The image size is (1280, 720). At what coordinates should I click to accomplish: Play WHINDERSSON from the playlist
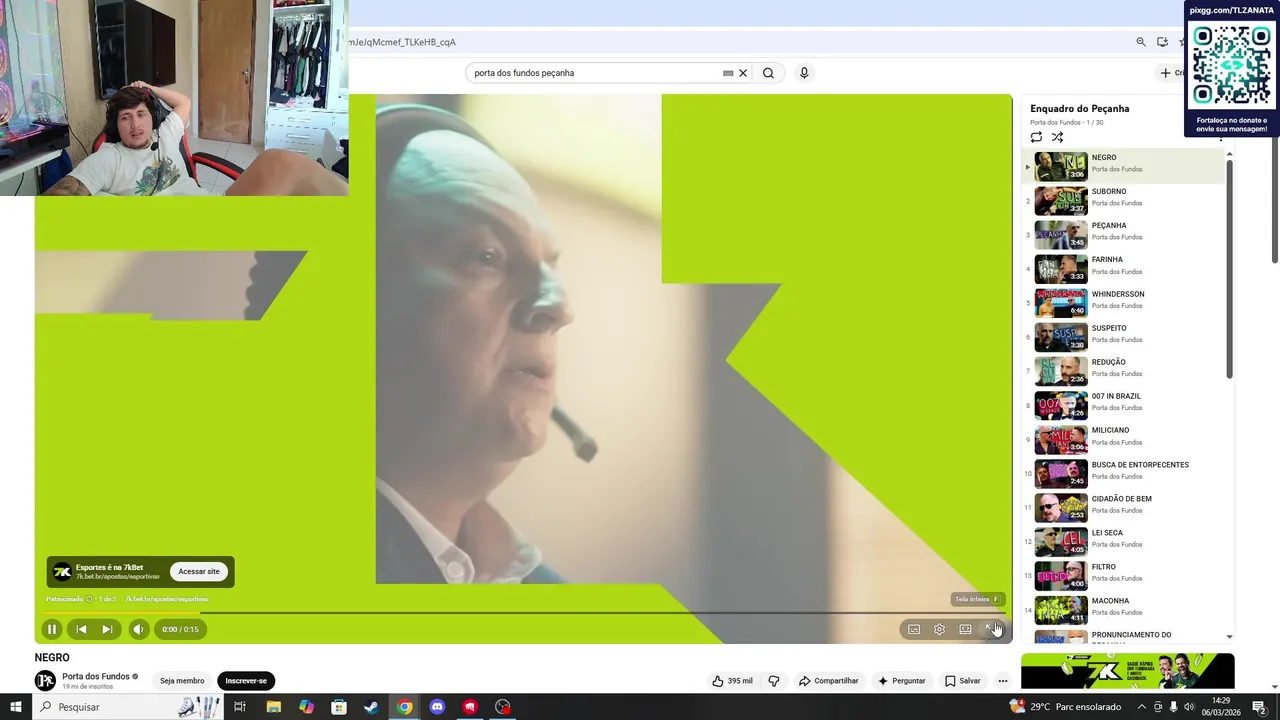(x=1123, y=303)
